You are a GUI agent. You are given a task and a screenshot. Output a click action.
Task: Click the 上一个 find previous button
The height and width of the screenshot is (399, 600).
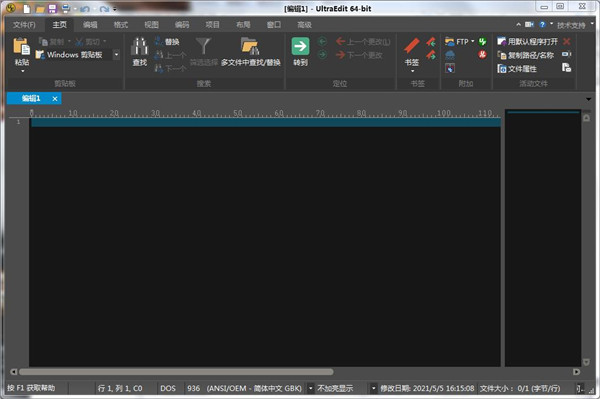tap(170, 55)
